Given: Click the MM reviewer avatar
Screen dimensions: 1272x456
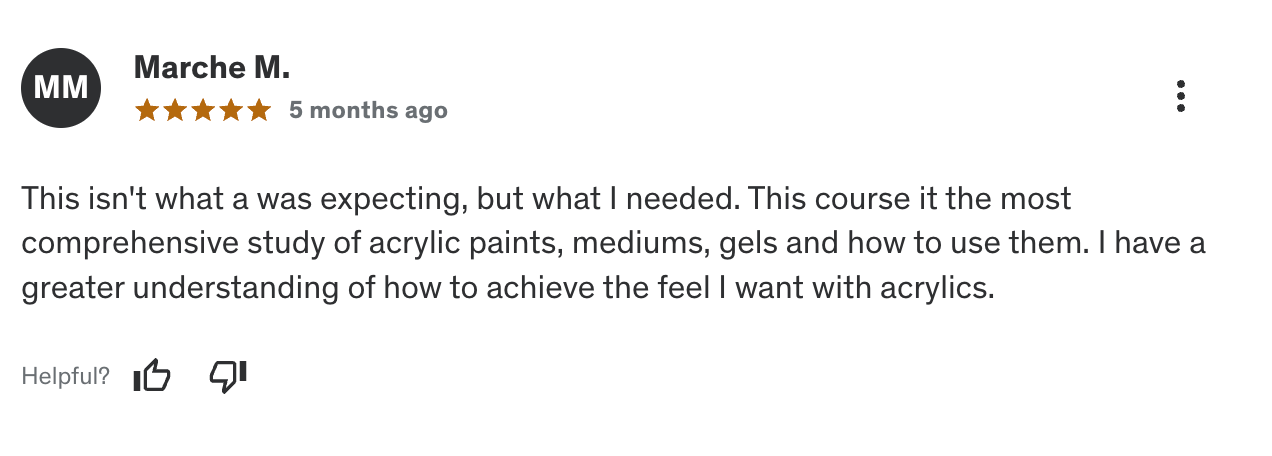Looking at the screenshot, I should (x=61, y=88).
